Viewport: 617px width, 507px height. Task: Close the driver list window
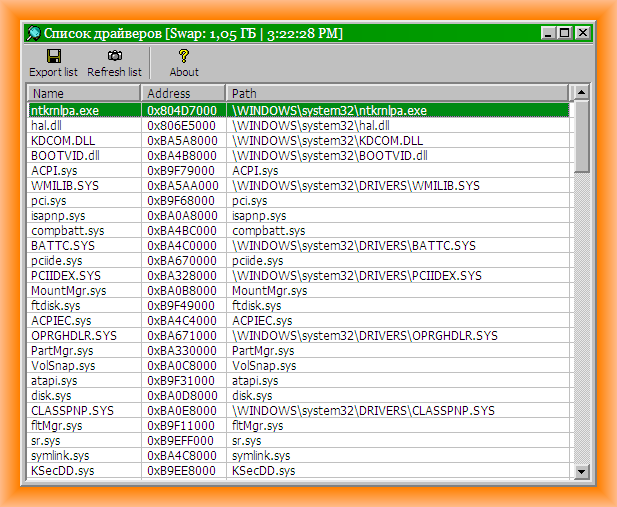[x=582, y=33]
